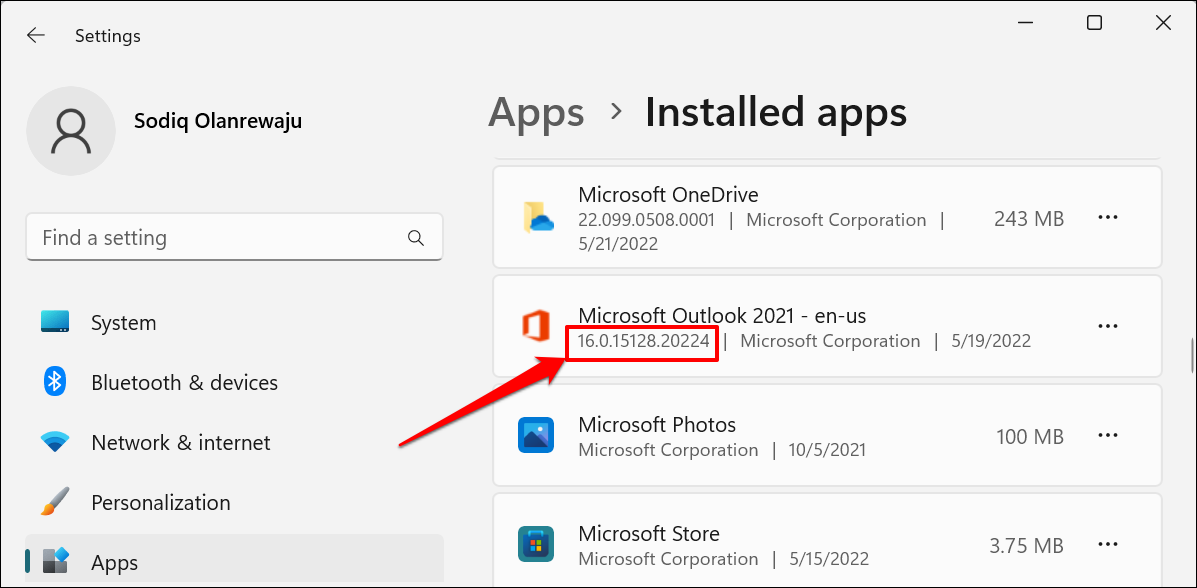Click the Bluetooth icon in sidebar
This screenshot has height=588, width=1197.
54,382
